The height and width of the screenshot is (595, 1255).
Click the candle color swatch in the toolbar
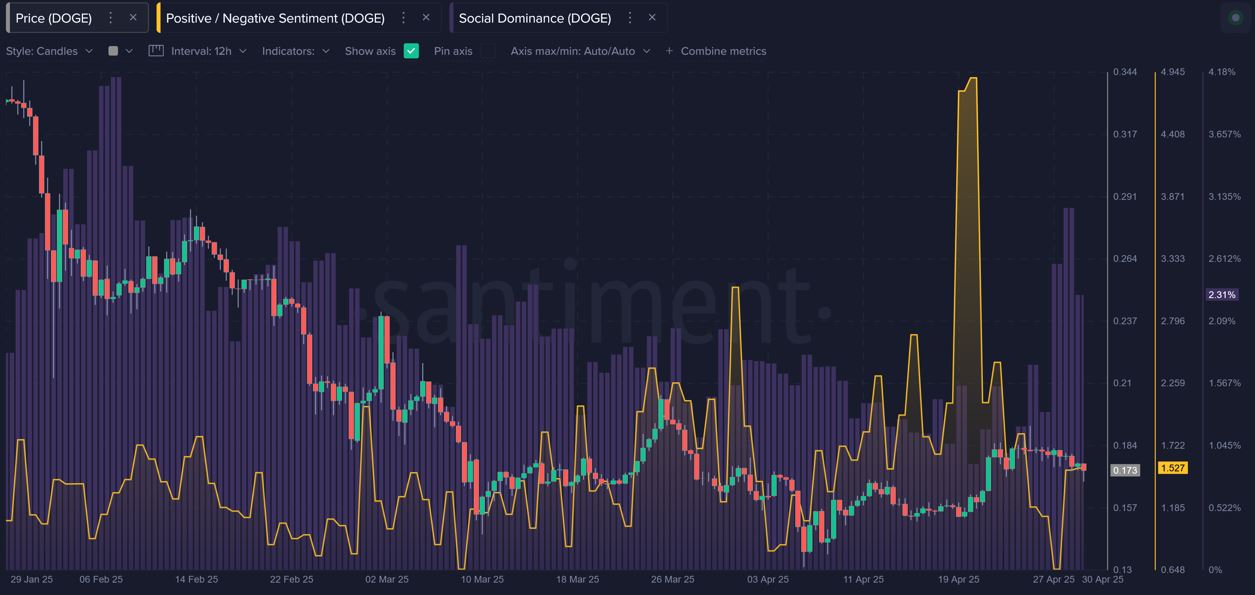point(113,51)
